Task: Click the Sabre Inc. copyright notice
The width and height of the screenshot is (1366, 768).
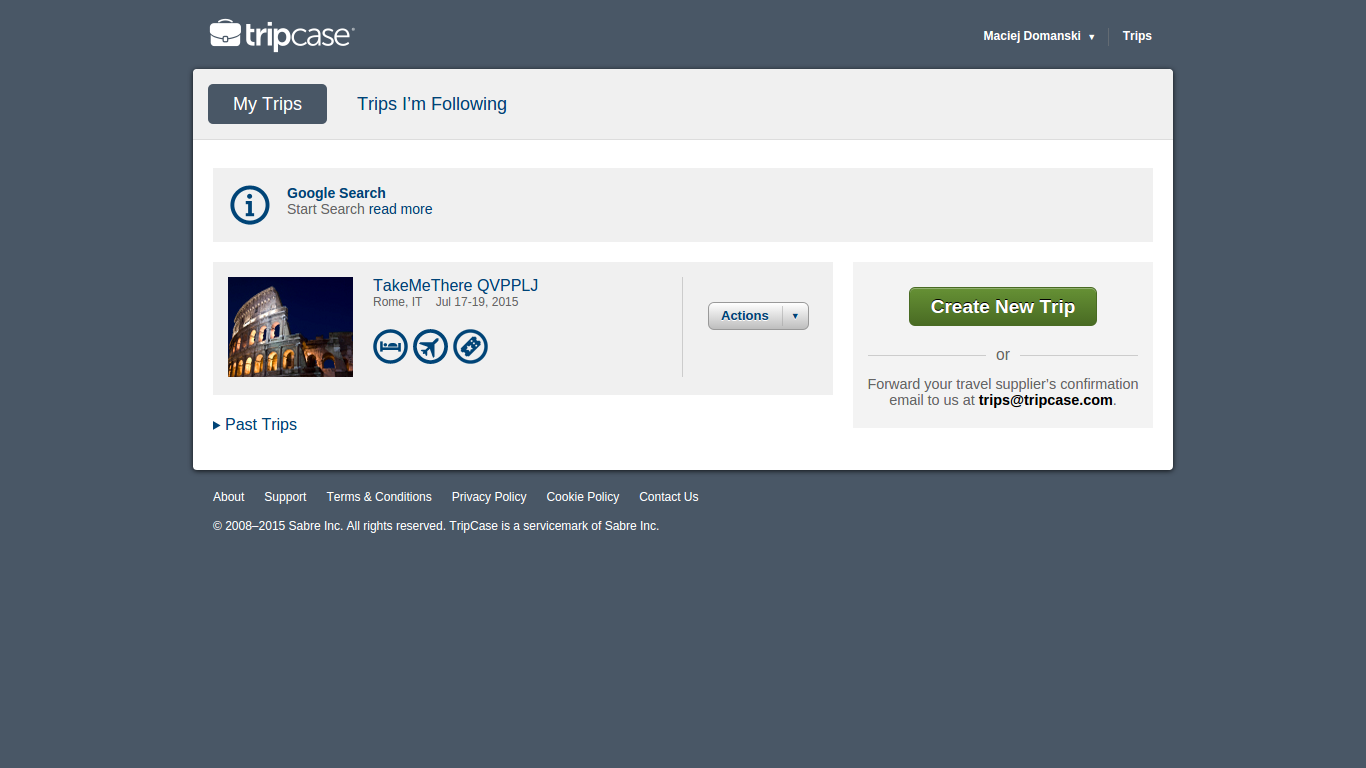Action: click(436, 526)
